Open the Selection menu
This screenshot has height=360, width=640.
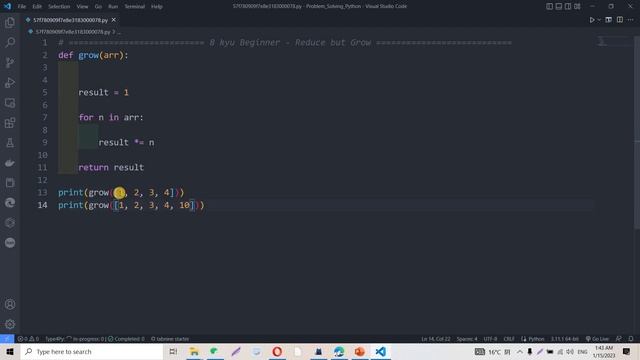pyautogui.click(x=59, y=7)
